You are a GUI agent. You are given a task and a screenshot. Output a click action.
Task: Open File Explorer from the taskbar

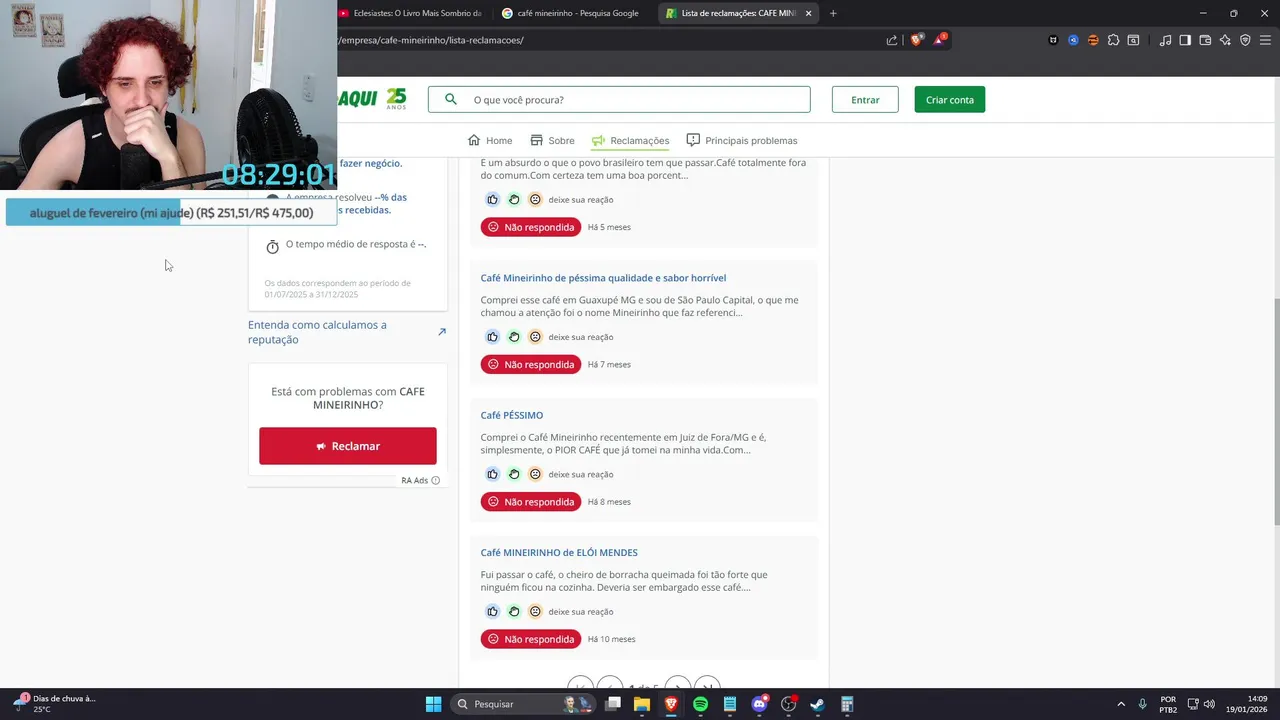tap(642, 704)
